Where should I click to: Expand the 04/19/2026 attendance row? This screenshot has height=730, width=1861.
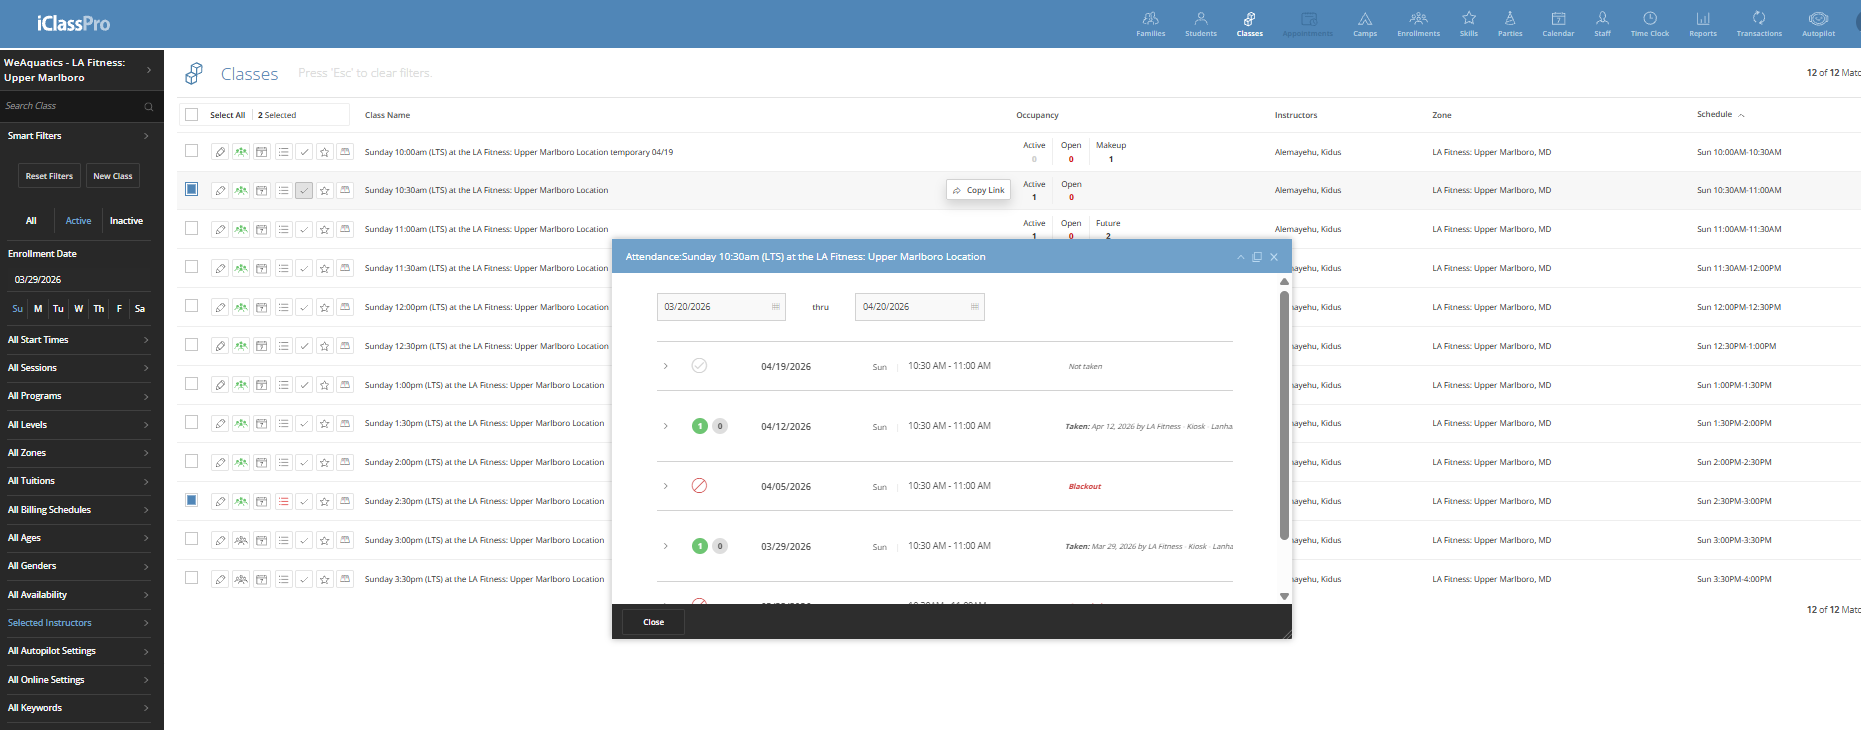[666, 366]
